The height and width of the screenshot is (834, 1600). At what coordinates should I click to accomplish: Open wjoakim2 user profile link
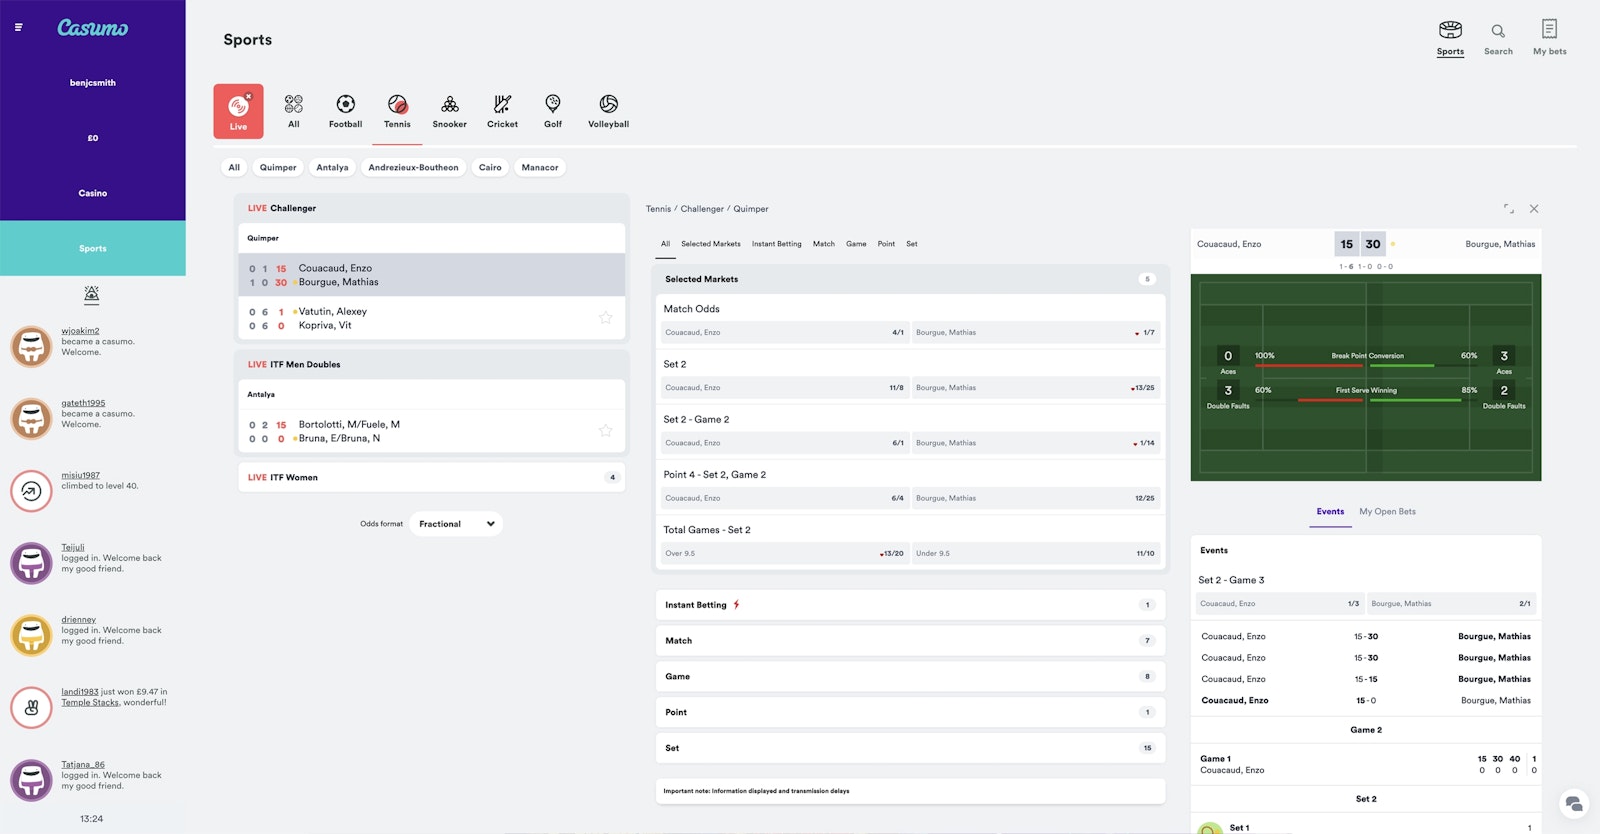coord(80,331)
